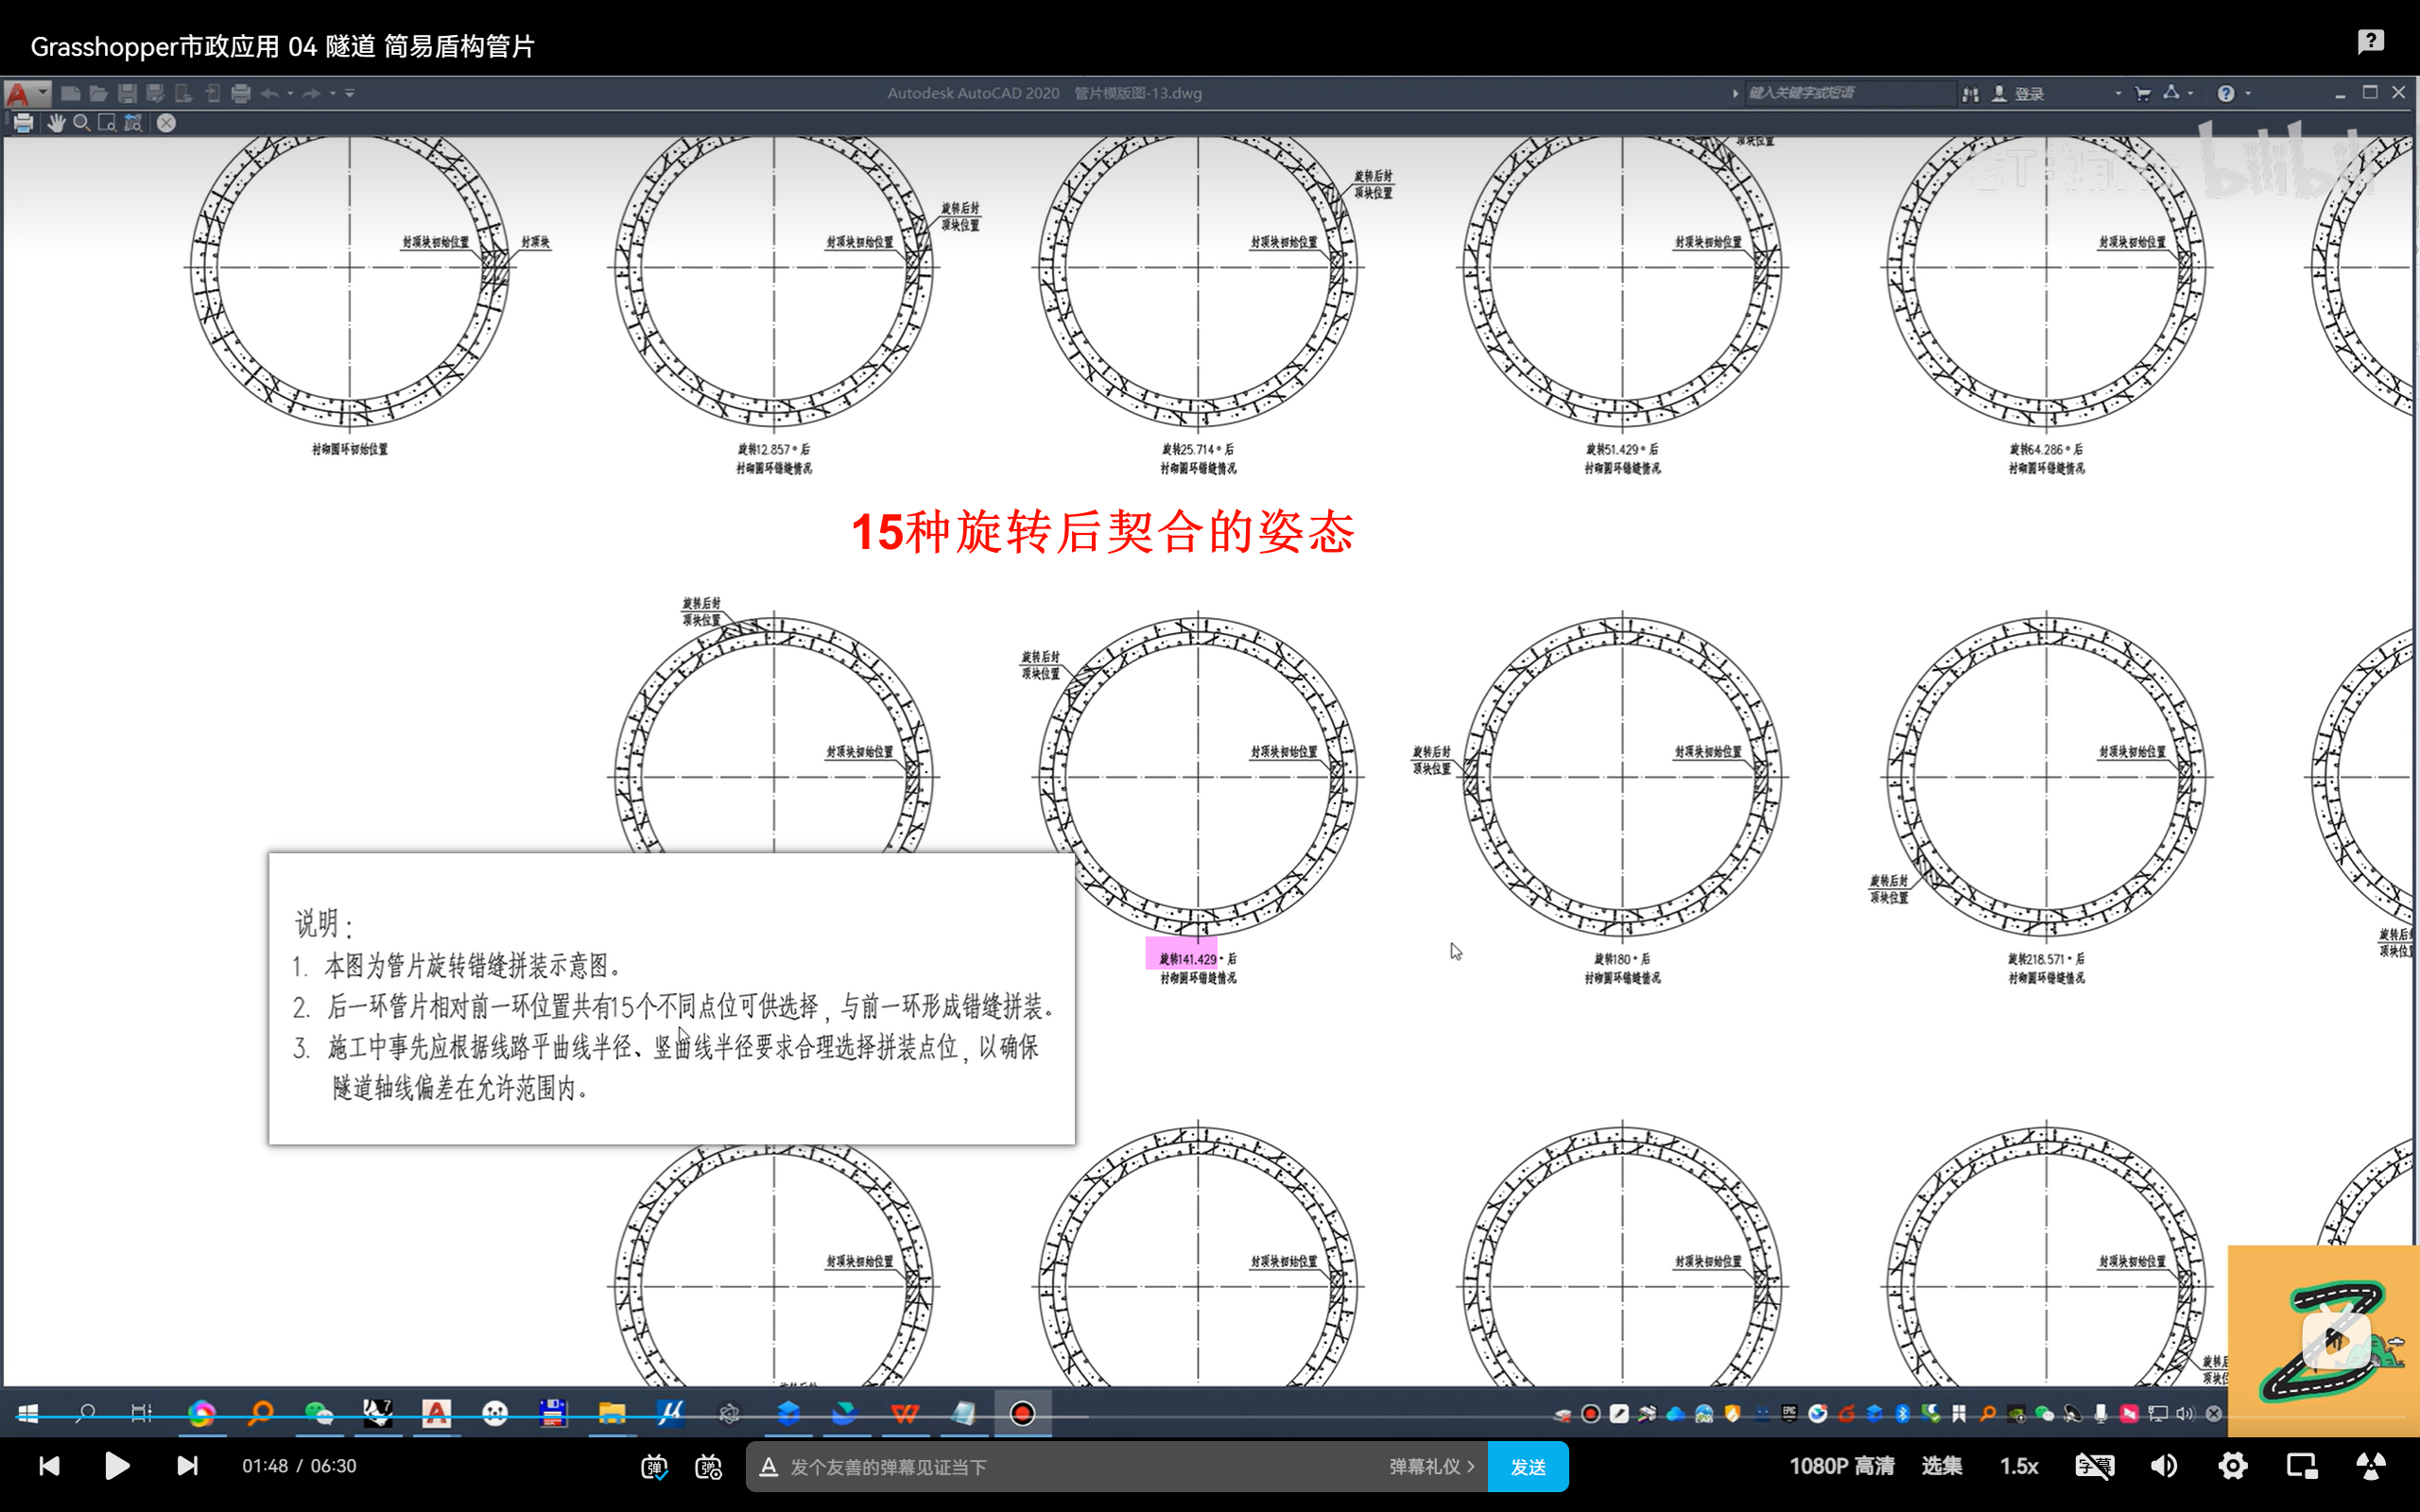Open 弹幕礼仪 etiquette link

(x=1430, y=1467)
